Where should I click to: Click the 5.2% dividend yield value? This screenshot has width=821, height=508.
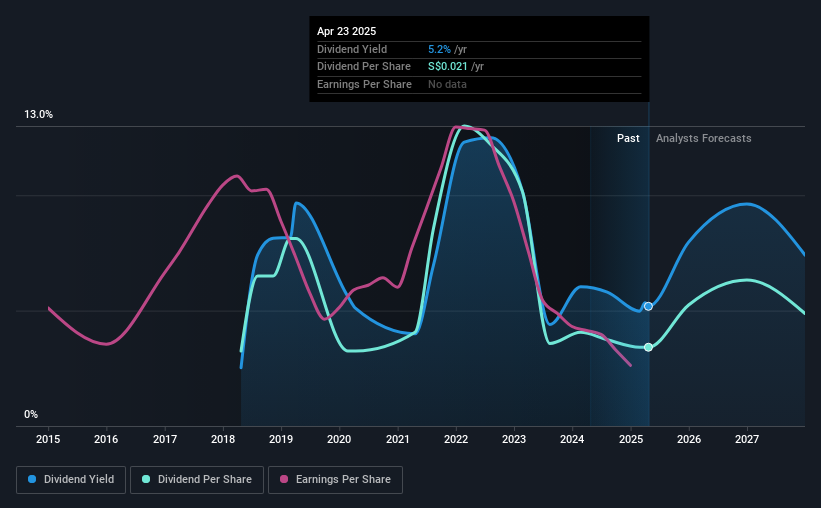[x=439, y=49]
